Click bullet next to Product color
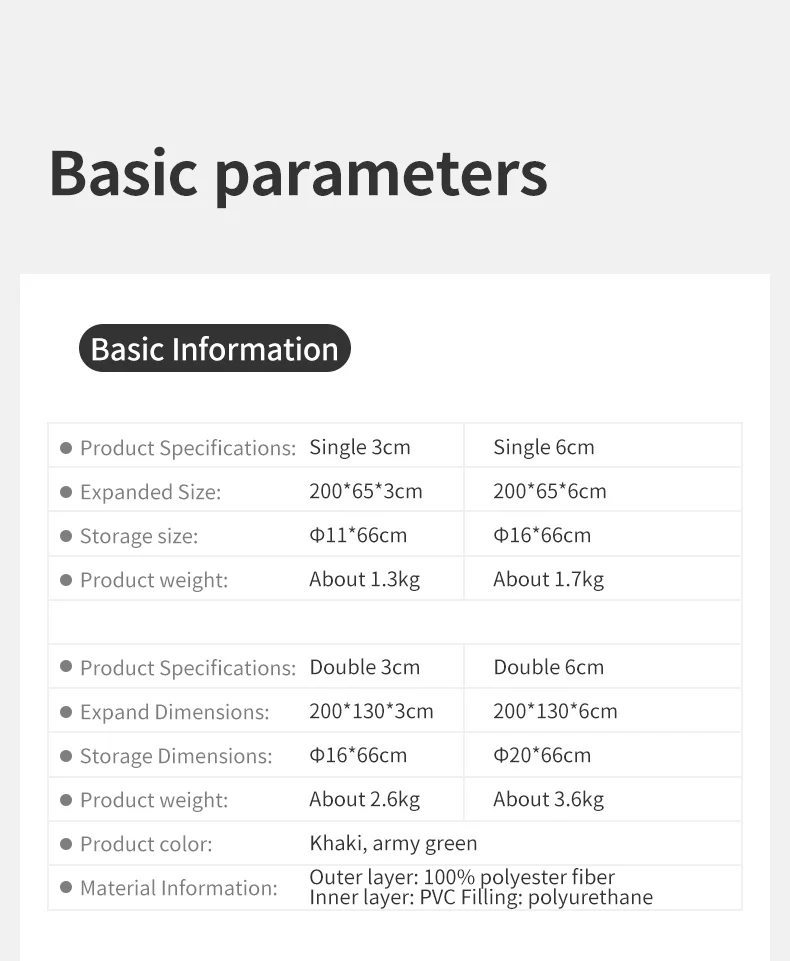 tap(66, 845)
